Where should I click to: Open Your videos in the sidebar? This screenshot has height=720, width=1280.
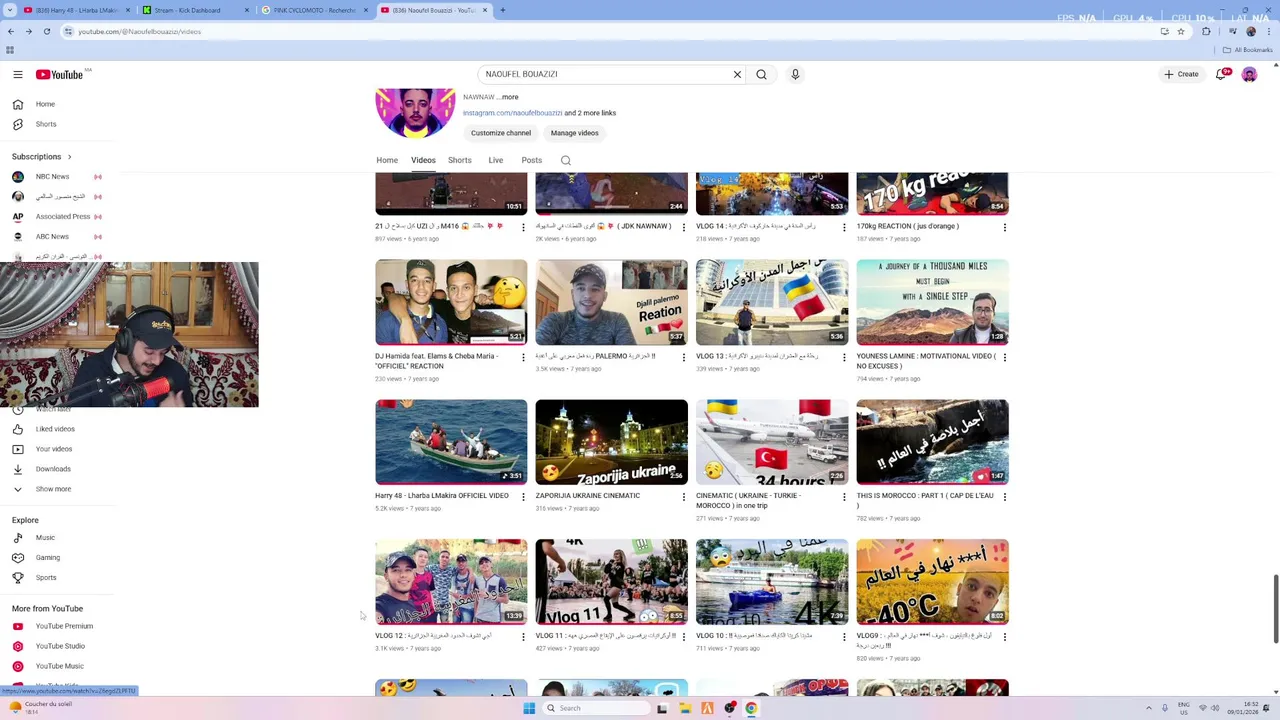[54, 449]
